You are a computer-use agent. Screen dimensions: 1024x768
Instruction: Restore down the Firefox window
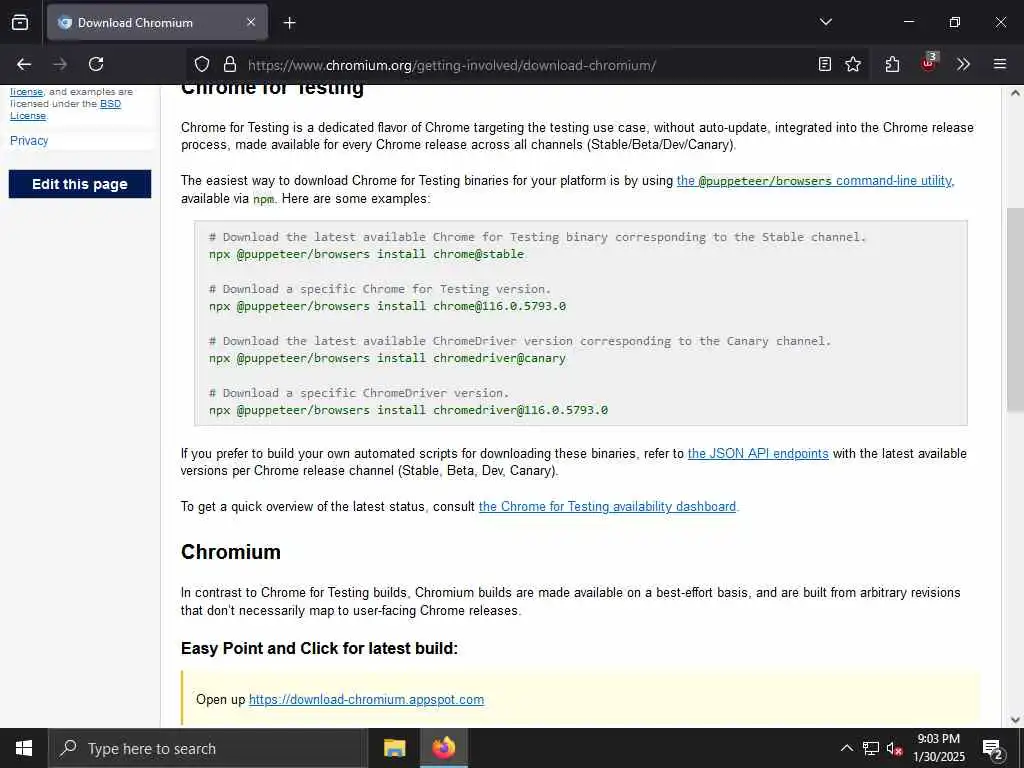click(x=955, y=22)
